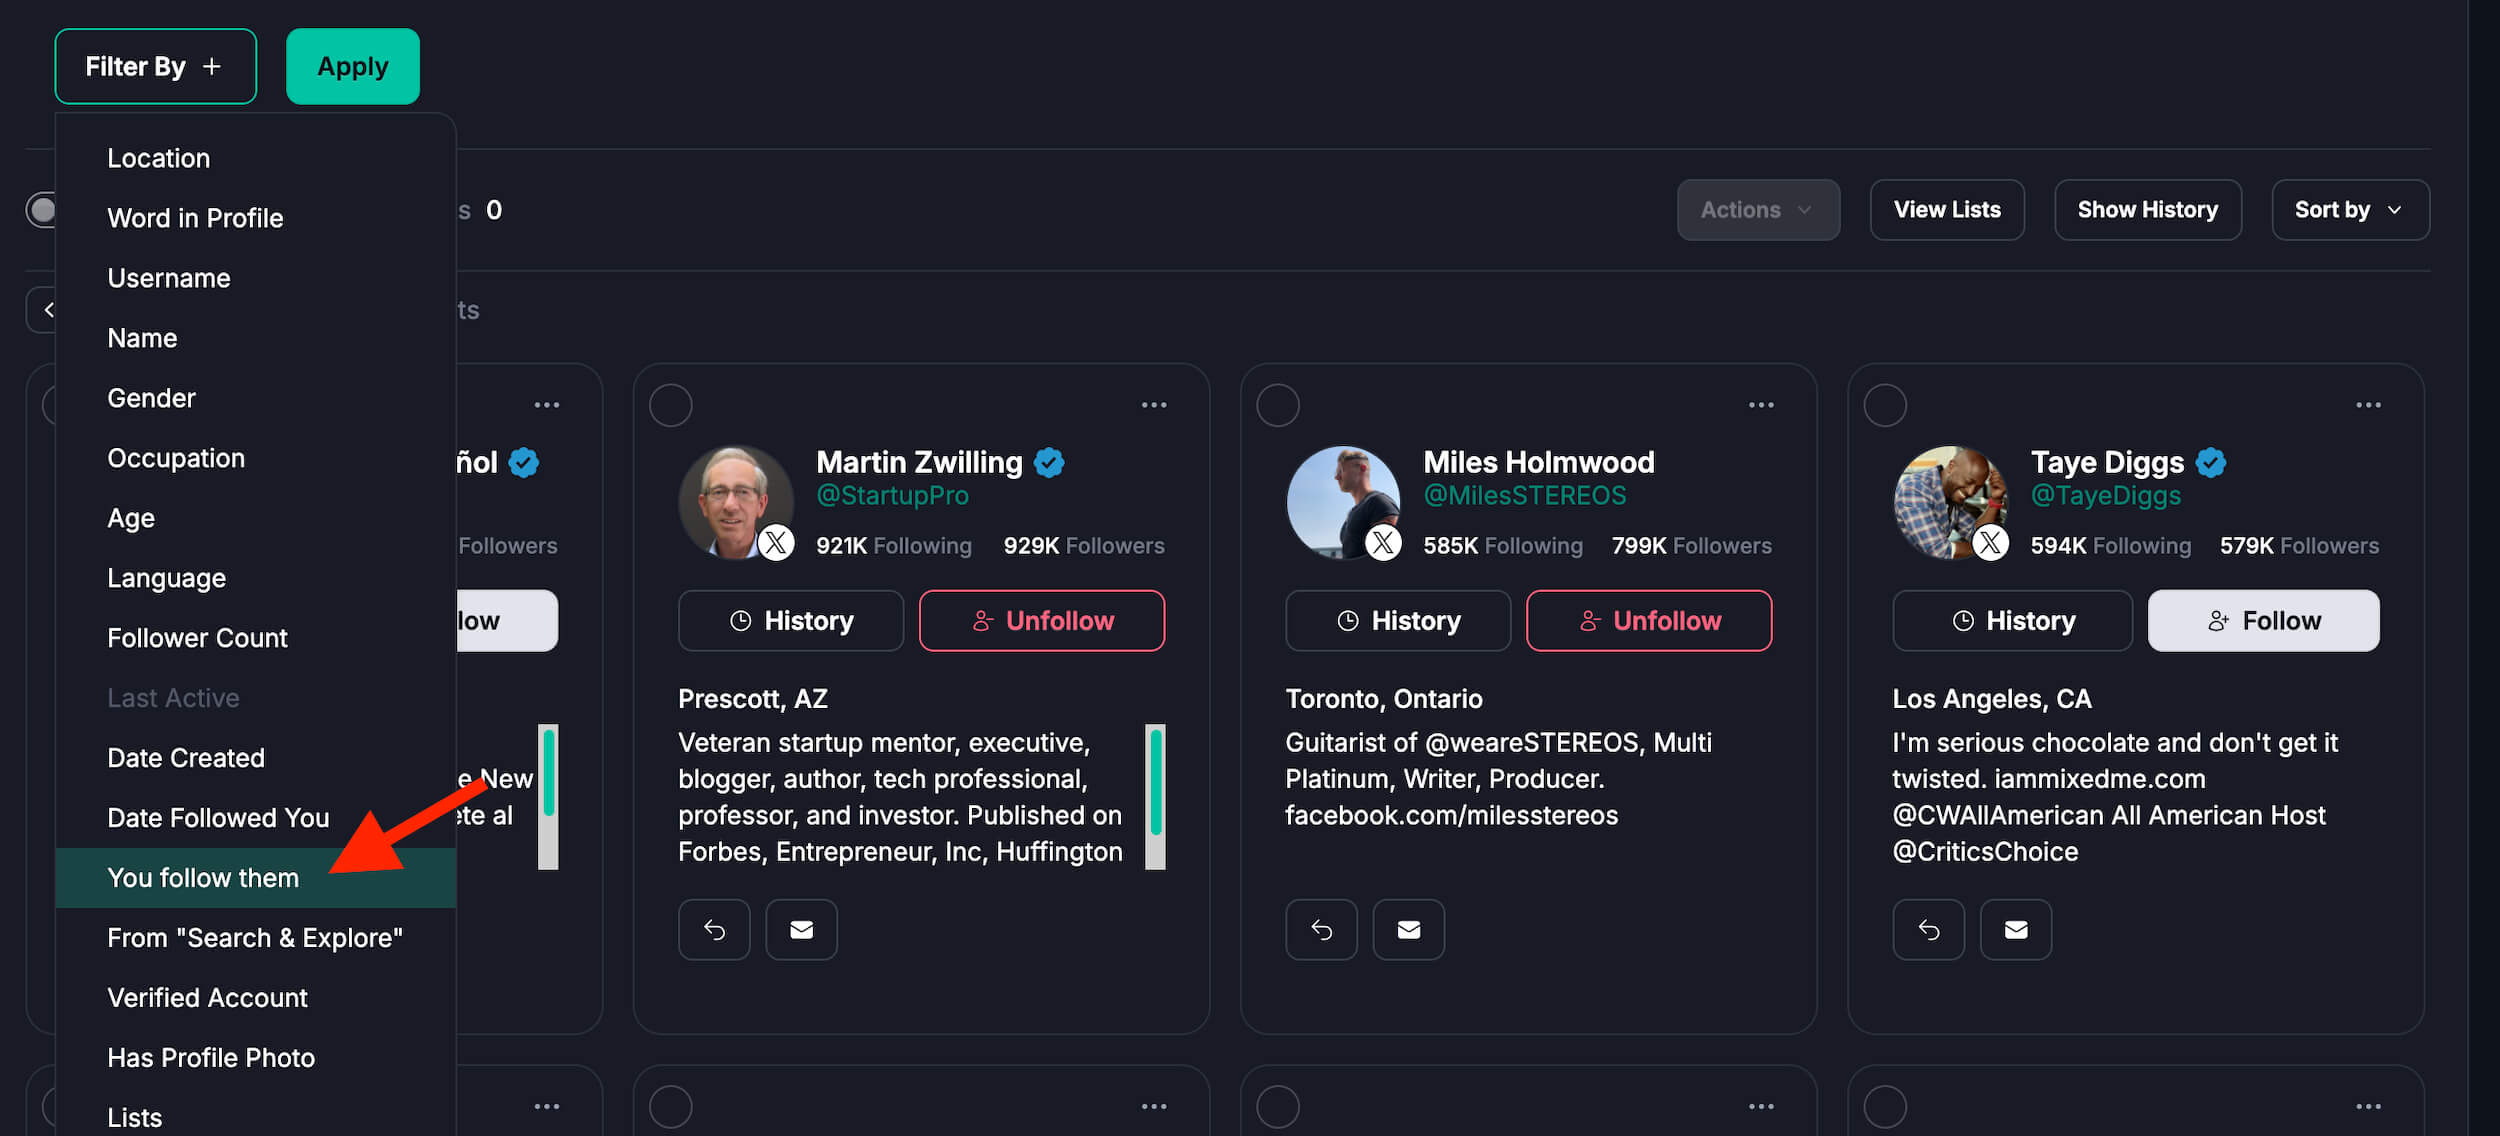The width and height of the screenshot is (2500, 1136).
Task: Open three-dot menu on Taye Diggs card
Action: [x=2368, y=405]
